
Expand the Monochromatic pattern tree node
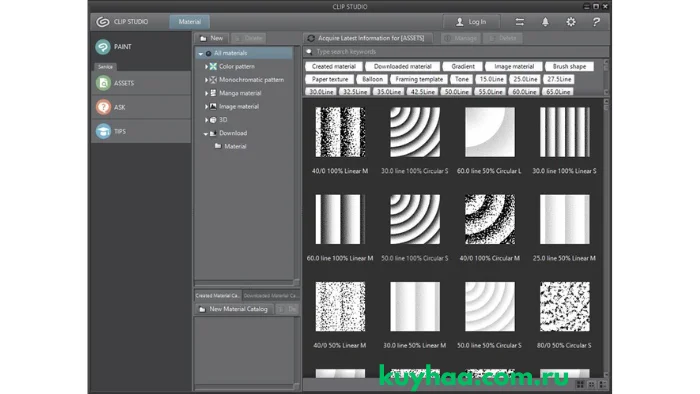tap(206, 80)
